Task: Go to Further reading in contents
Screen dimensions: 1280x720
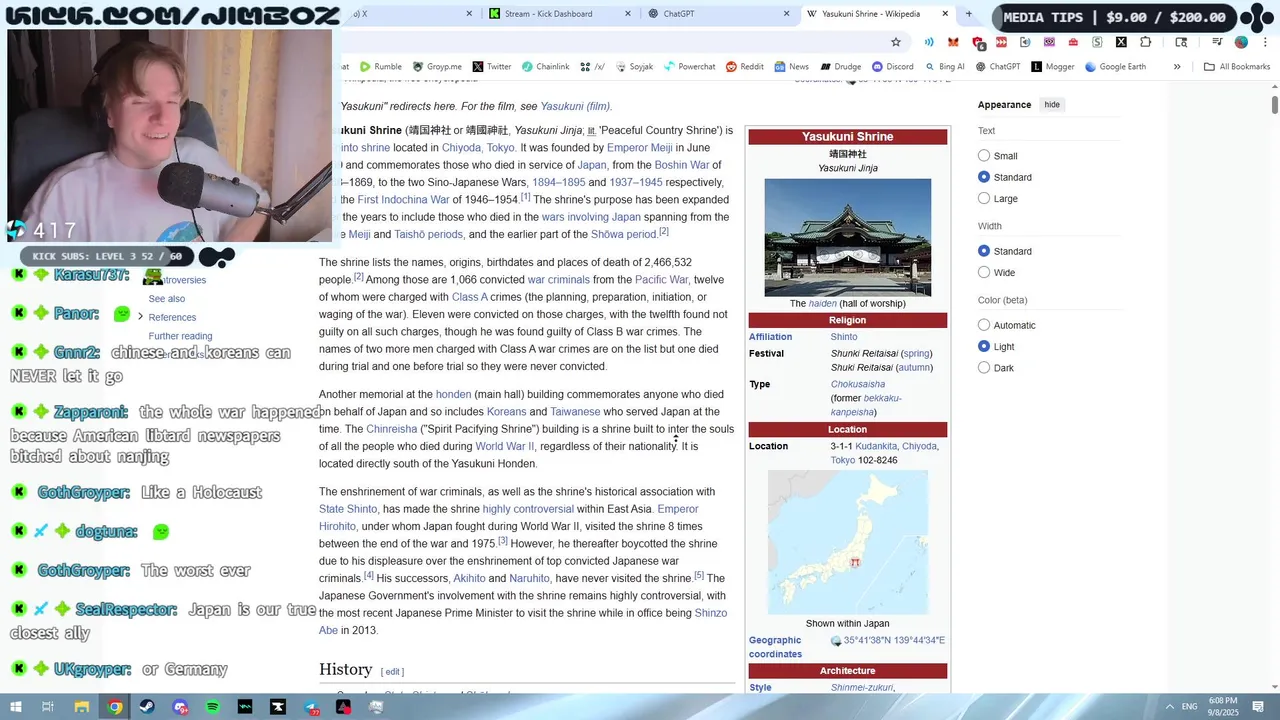Action: [180, 336]
